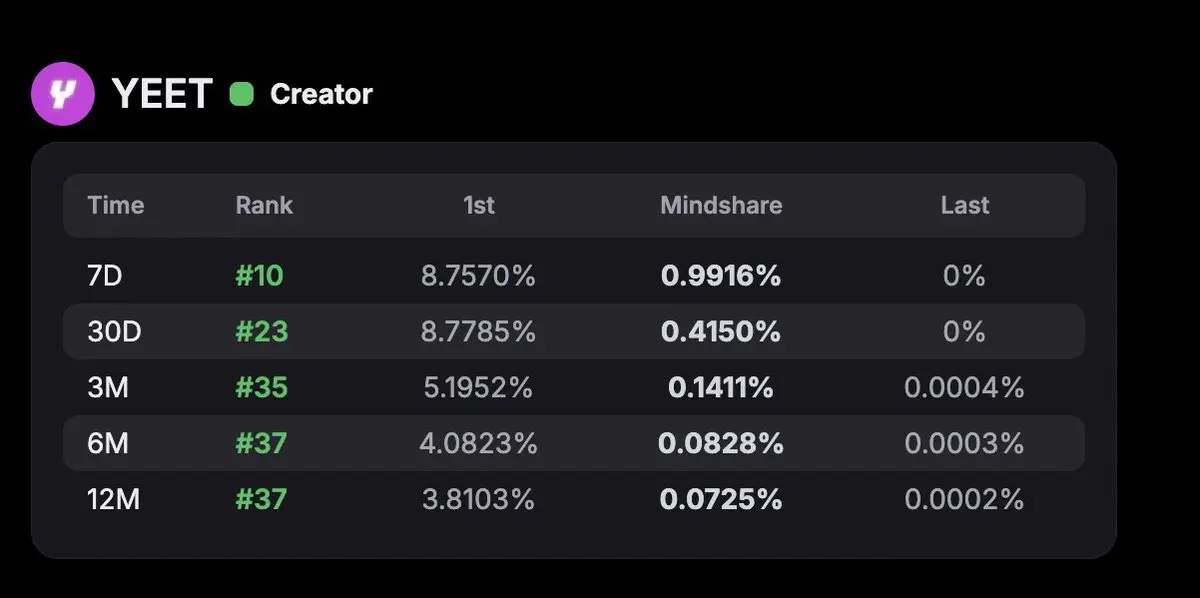Viewport: 1200px width, 598px height.
Task: Select the 12M time row
Action: (115, 499)
